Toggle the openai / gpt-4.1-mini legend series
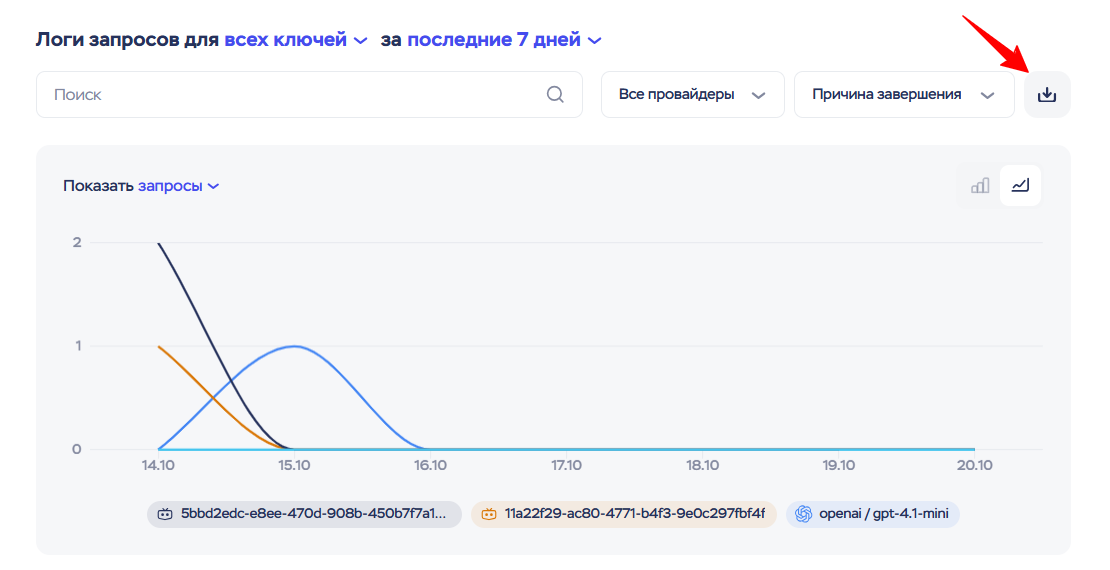The height and width of the screenshot is (570, 1110). [873, 514]
